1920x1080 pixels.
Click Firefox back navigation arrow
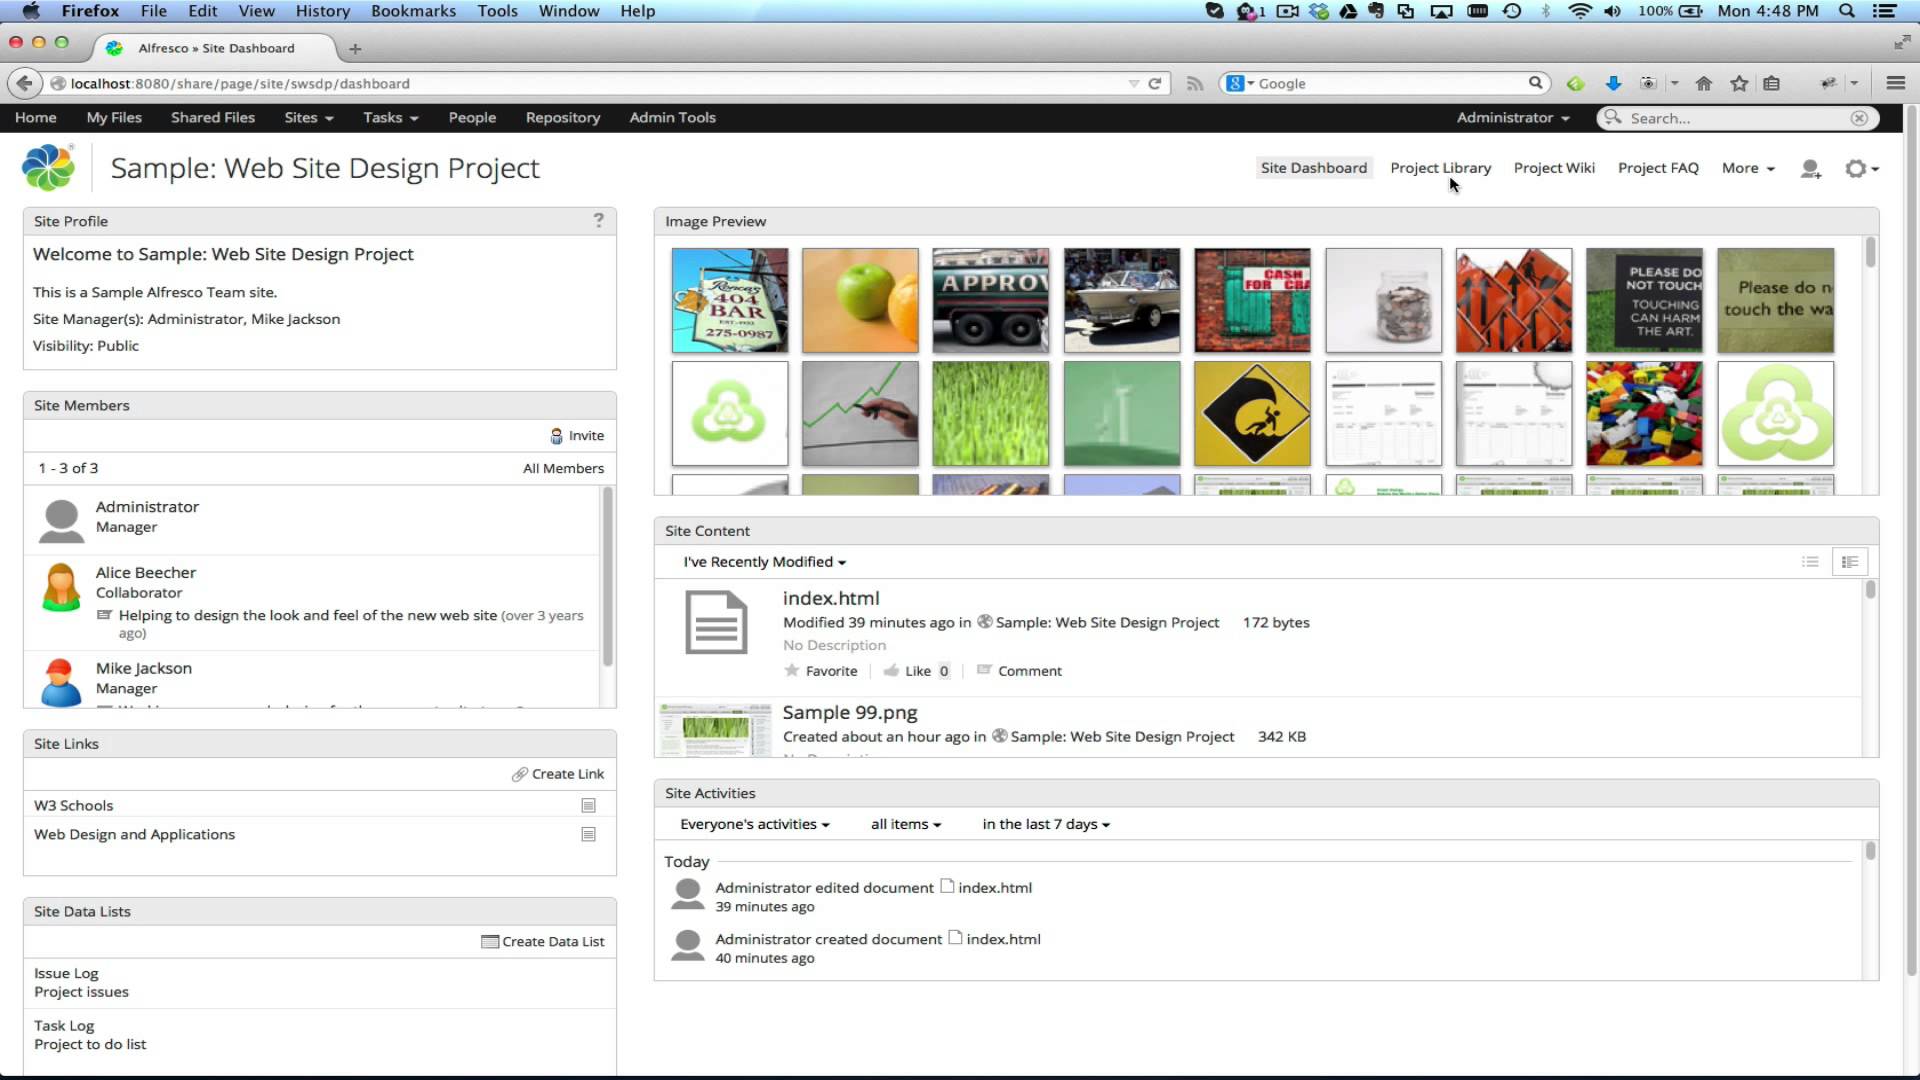coord(25,83)
